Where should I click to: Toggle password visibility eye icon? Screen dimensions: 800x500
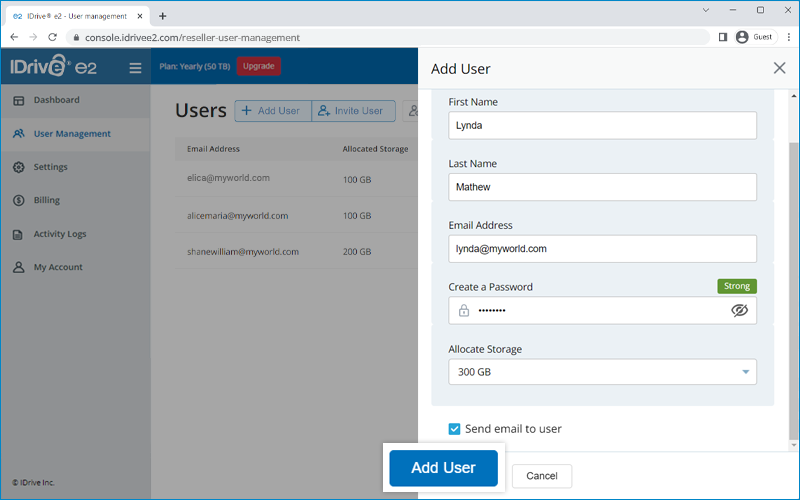click(739, 311)
